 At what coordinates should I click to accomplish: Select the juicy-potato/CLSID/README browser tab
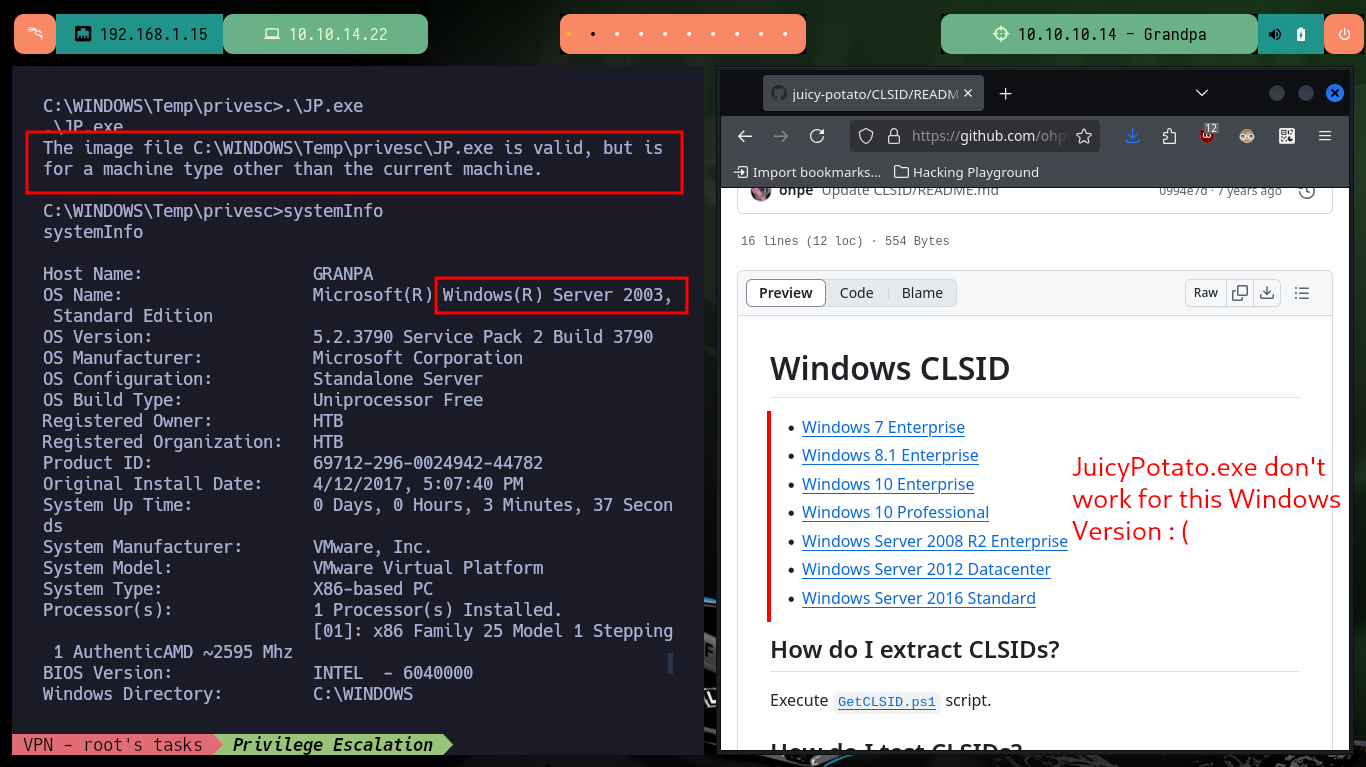872,93
